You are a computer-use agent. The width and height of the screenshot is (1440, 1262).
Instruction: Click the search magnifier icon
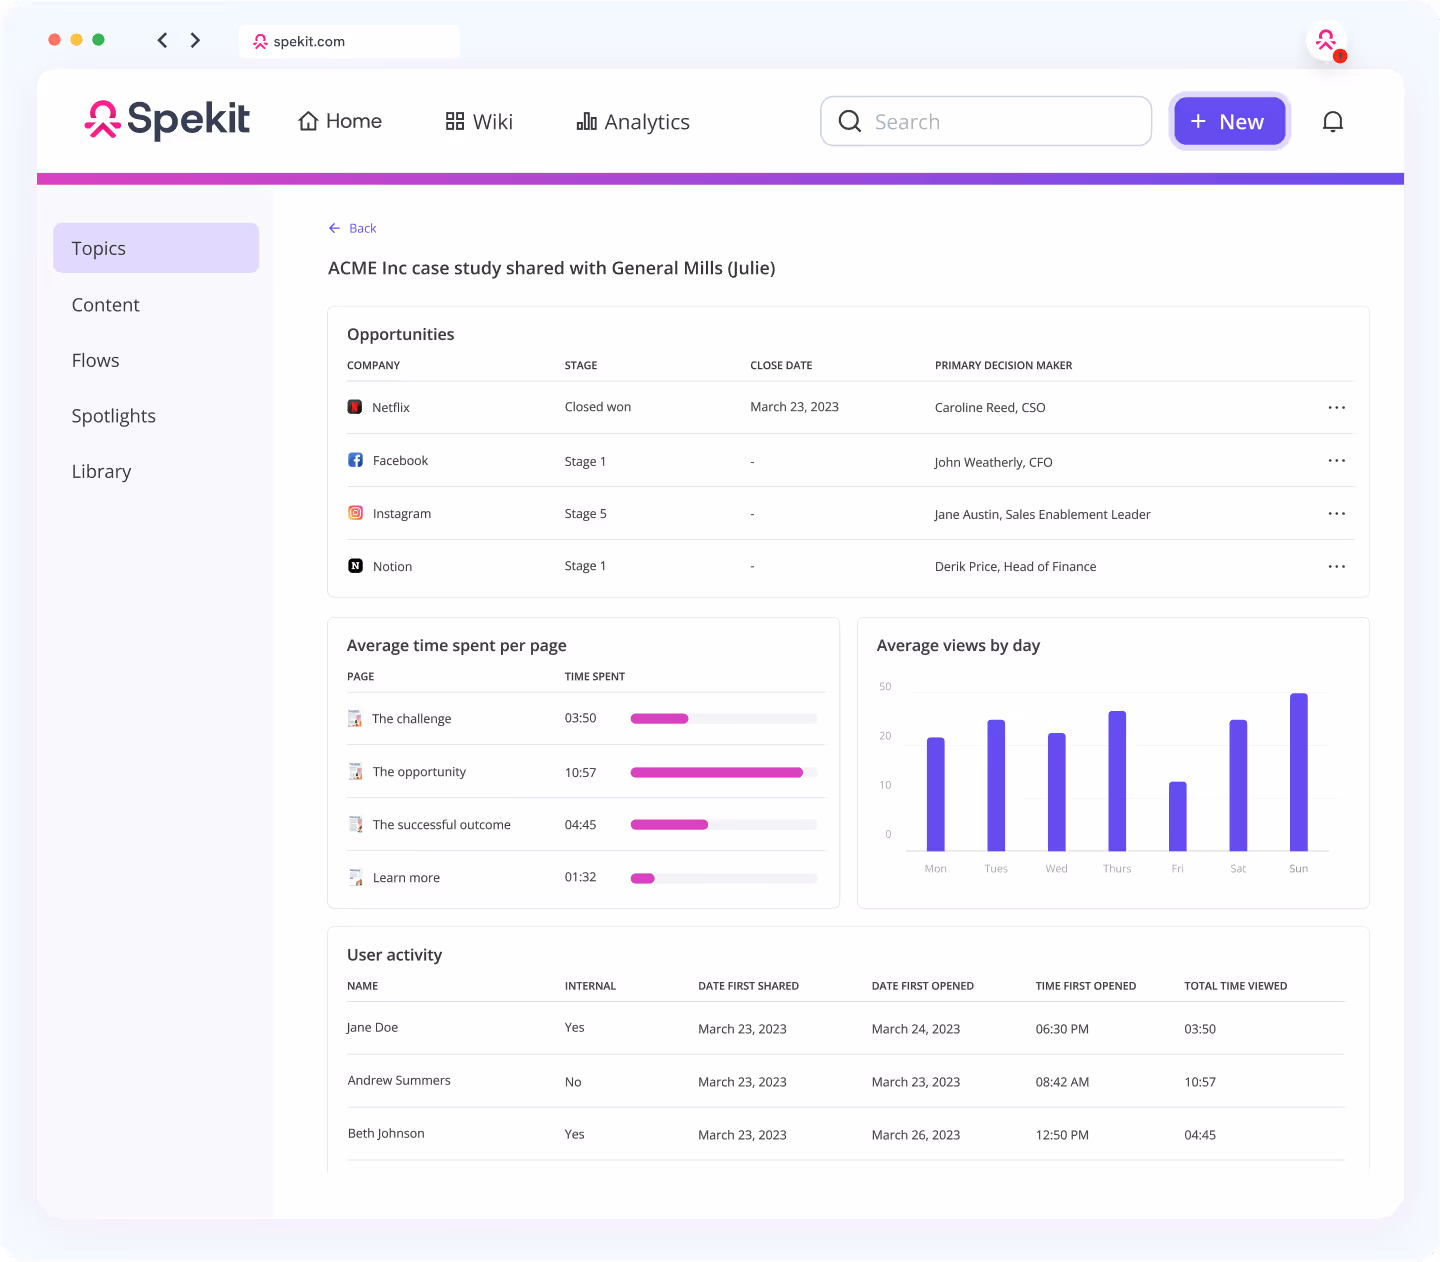(850, 121)
